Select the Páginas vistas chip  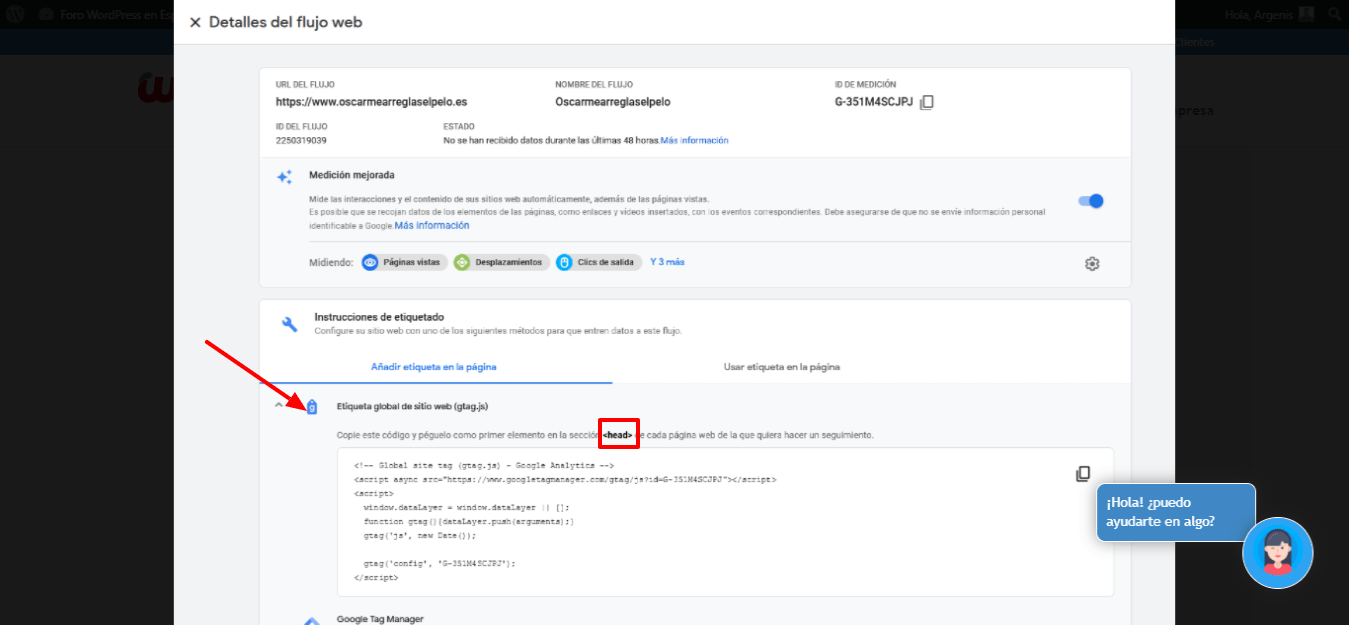(x=404, y=262)
